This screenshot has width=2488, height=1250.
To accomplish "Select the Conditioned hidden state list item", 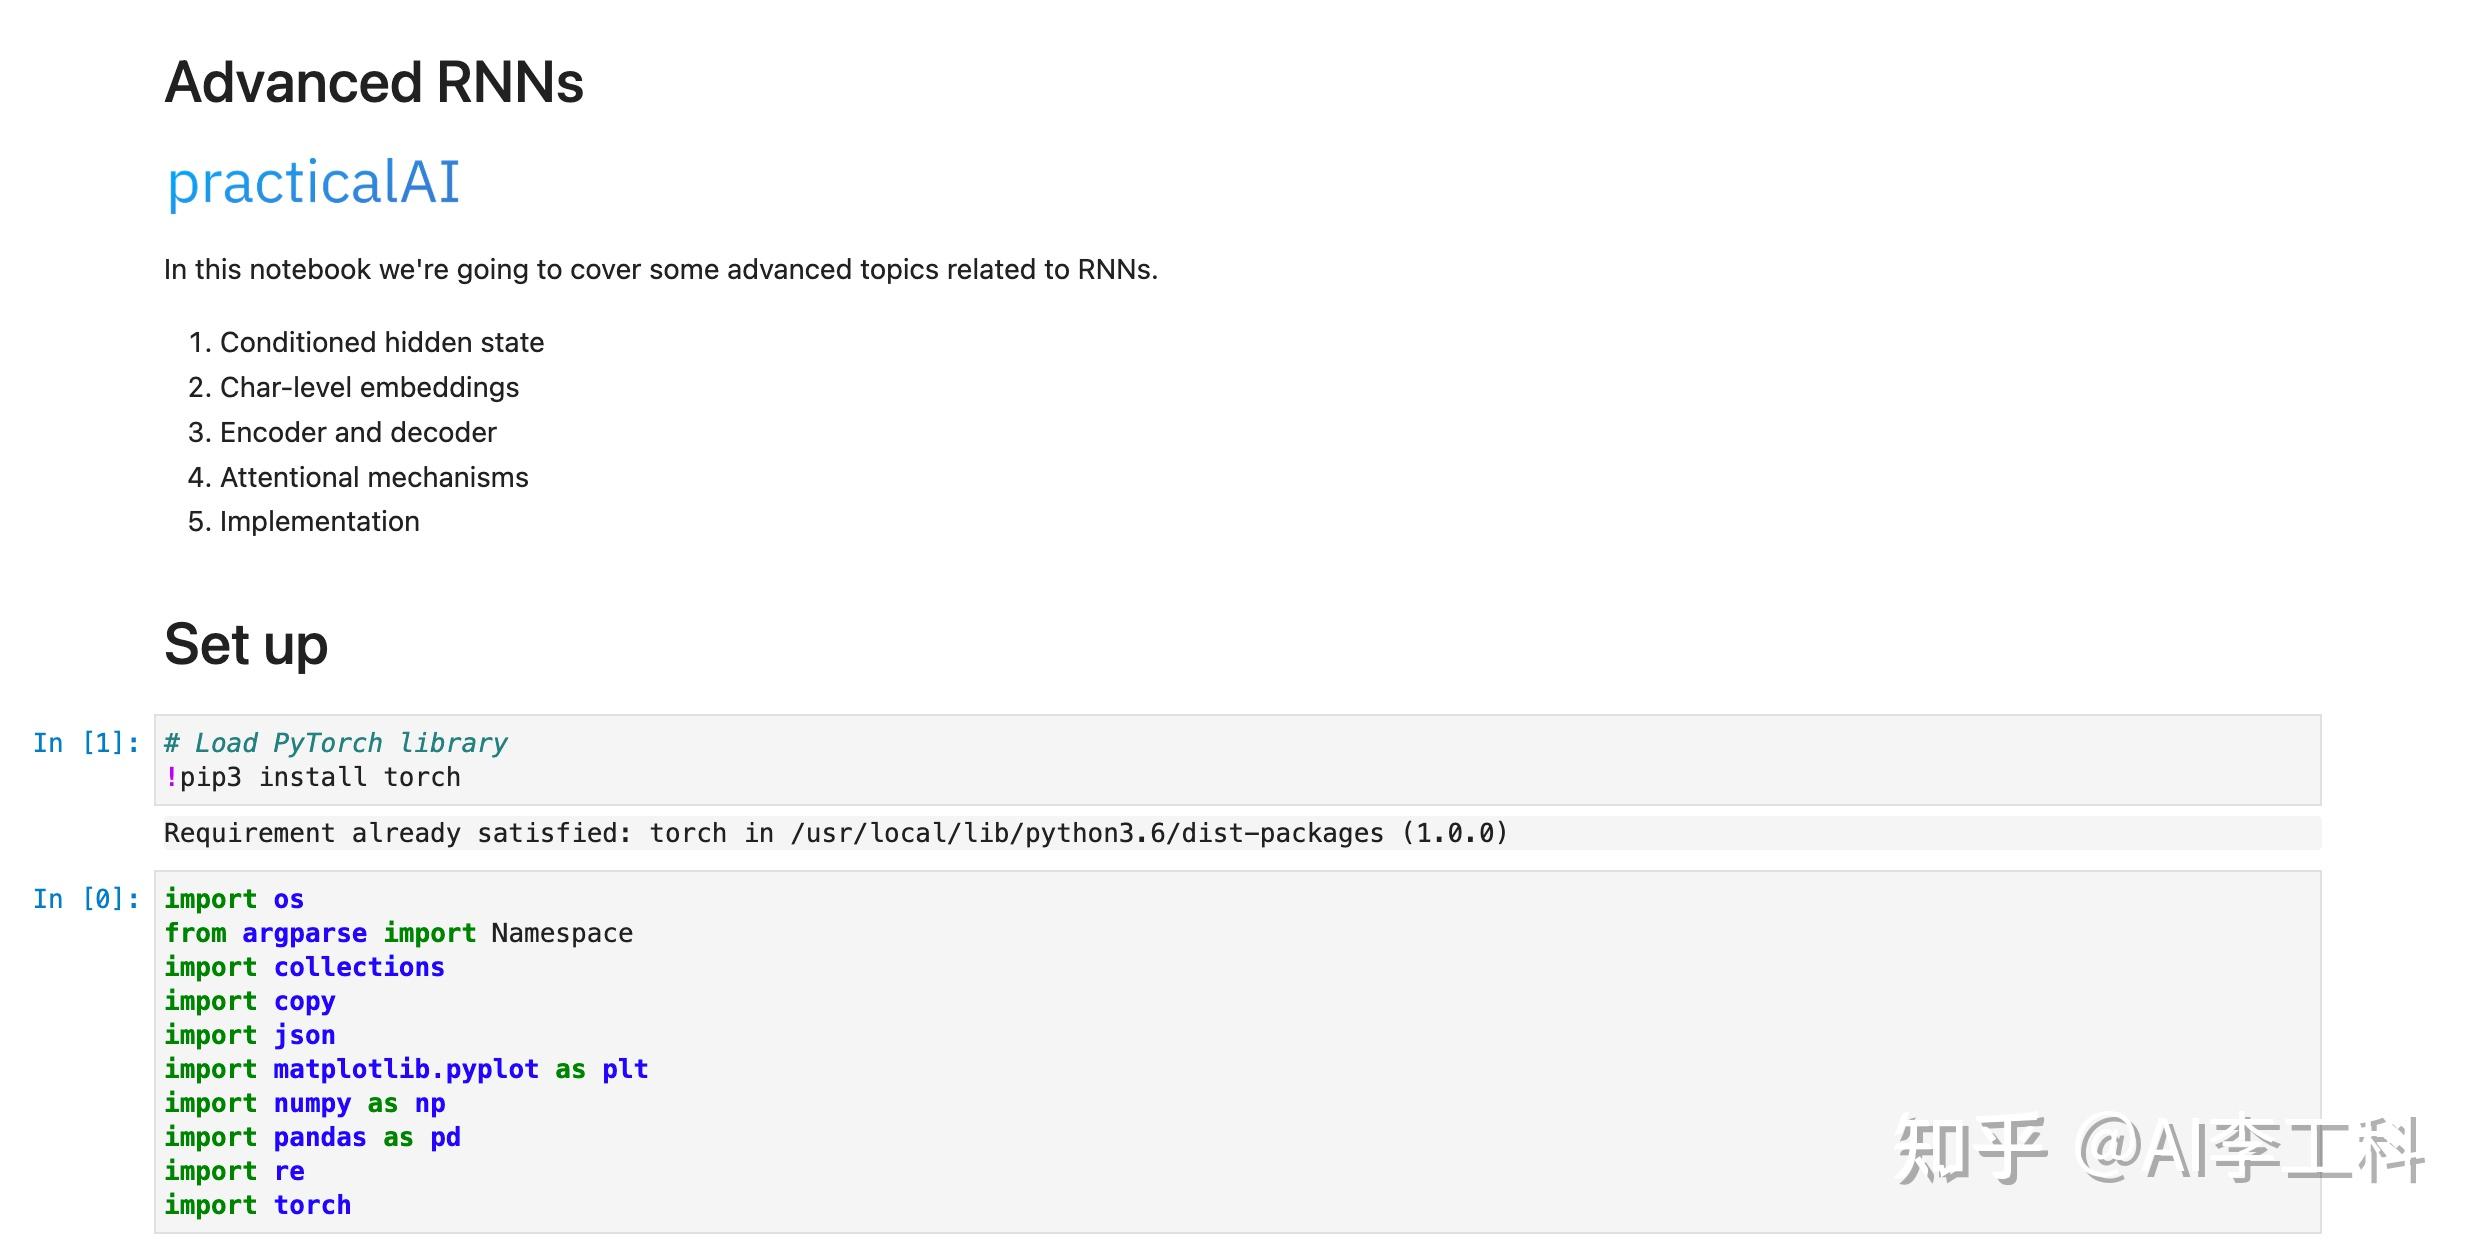I will point(381,342).
